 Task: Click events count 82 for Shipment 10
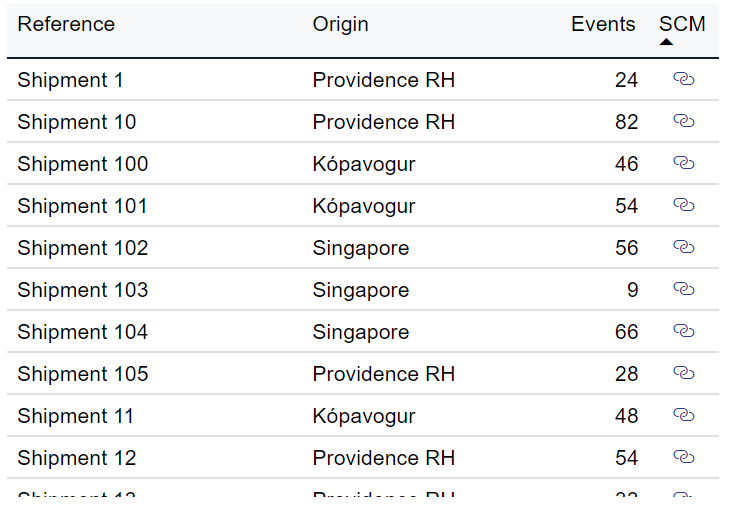click(626, 122)
